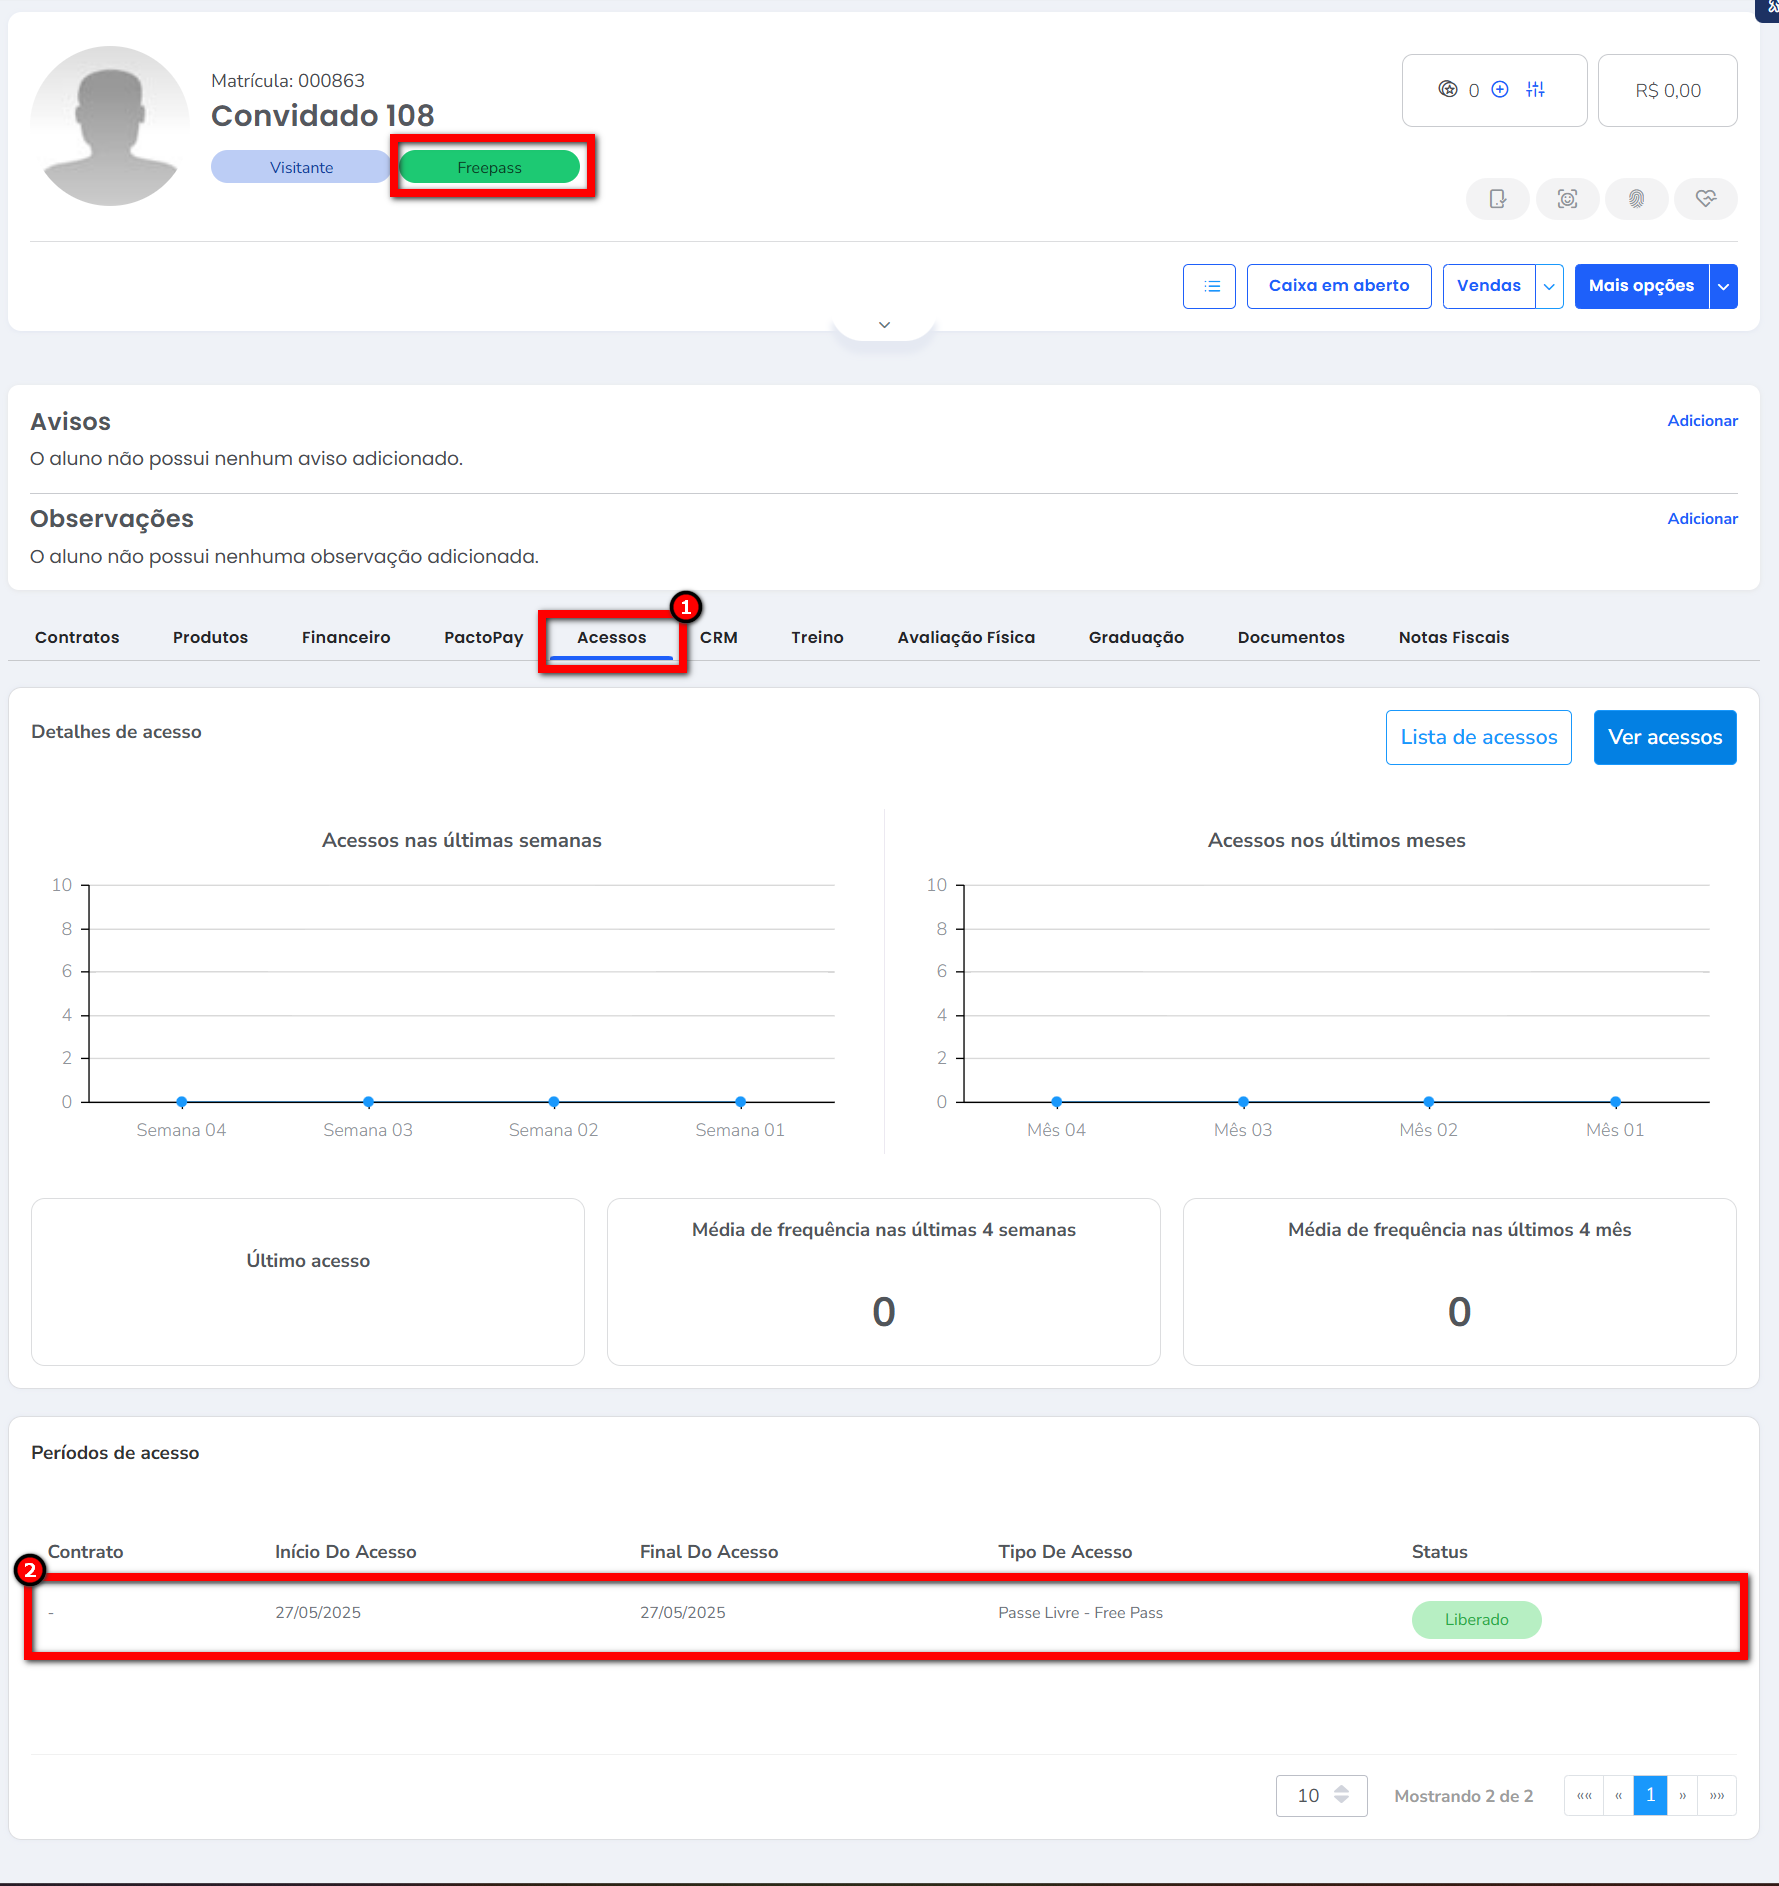Click the Ver acessos button
Image resolution: width=1779 pixels, height=1886 pixels.
click(1665, 737)
